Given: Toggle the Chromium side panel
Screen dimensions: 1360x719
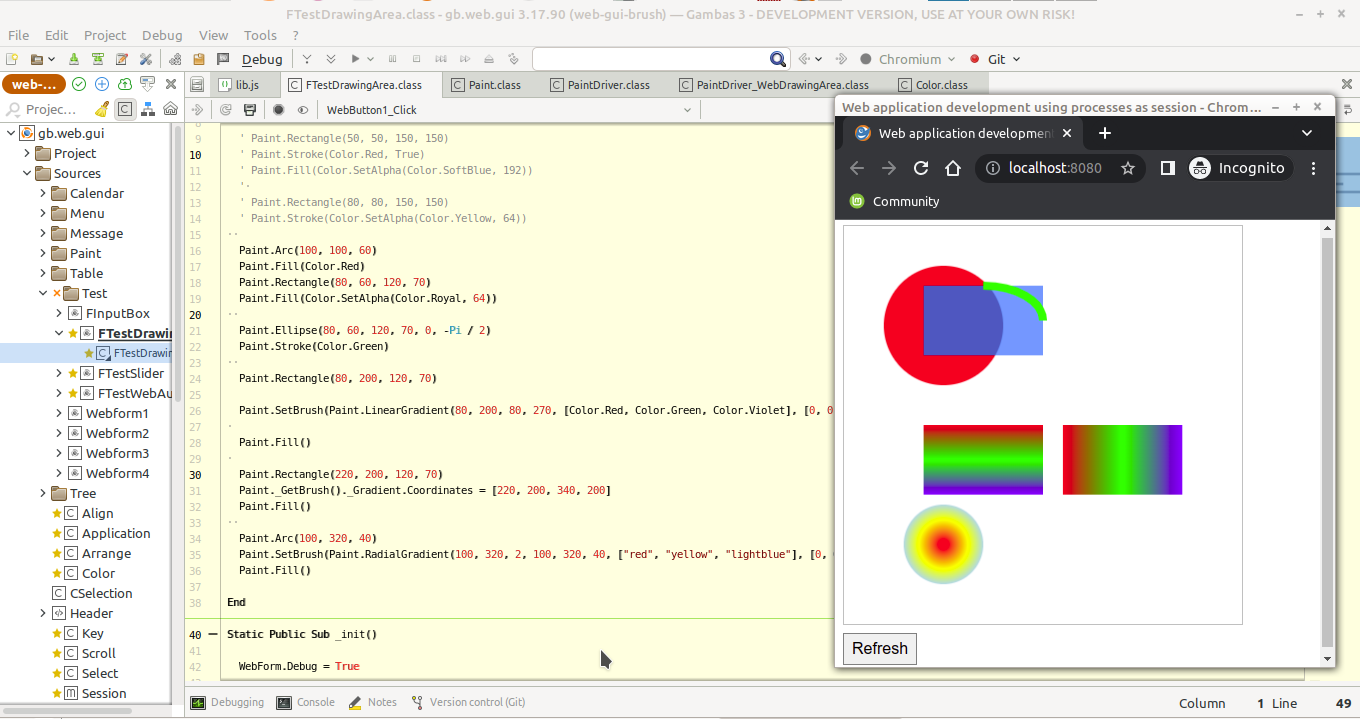Looking at the screenshot, I should click(1167, 168).
